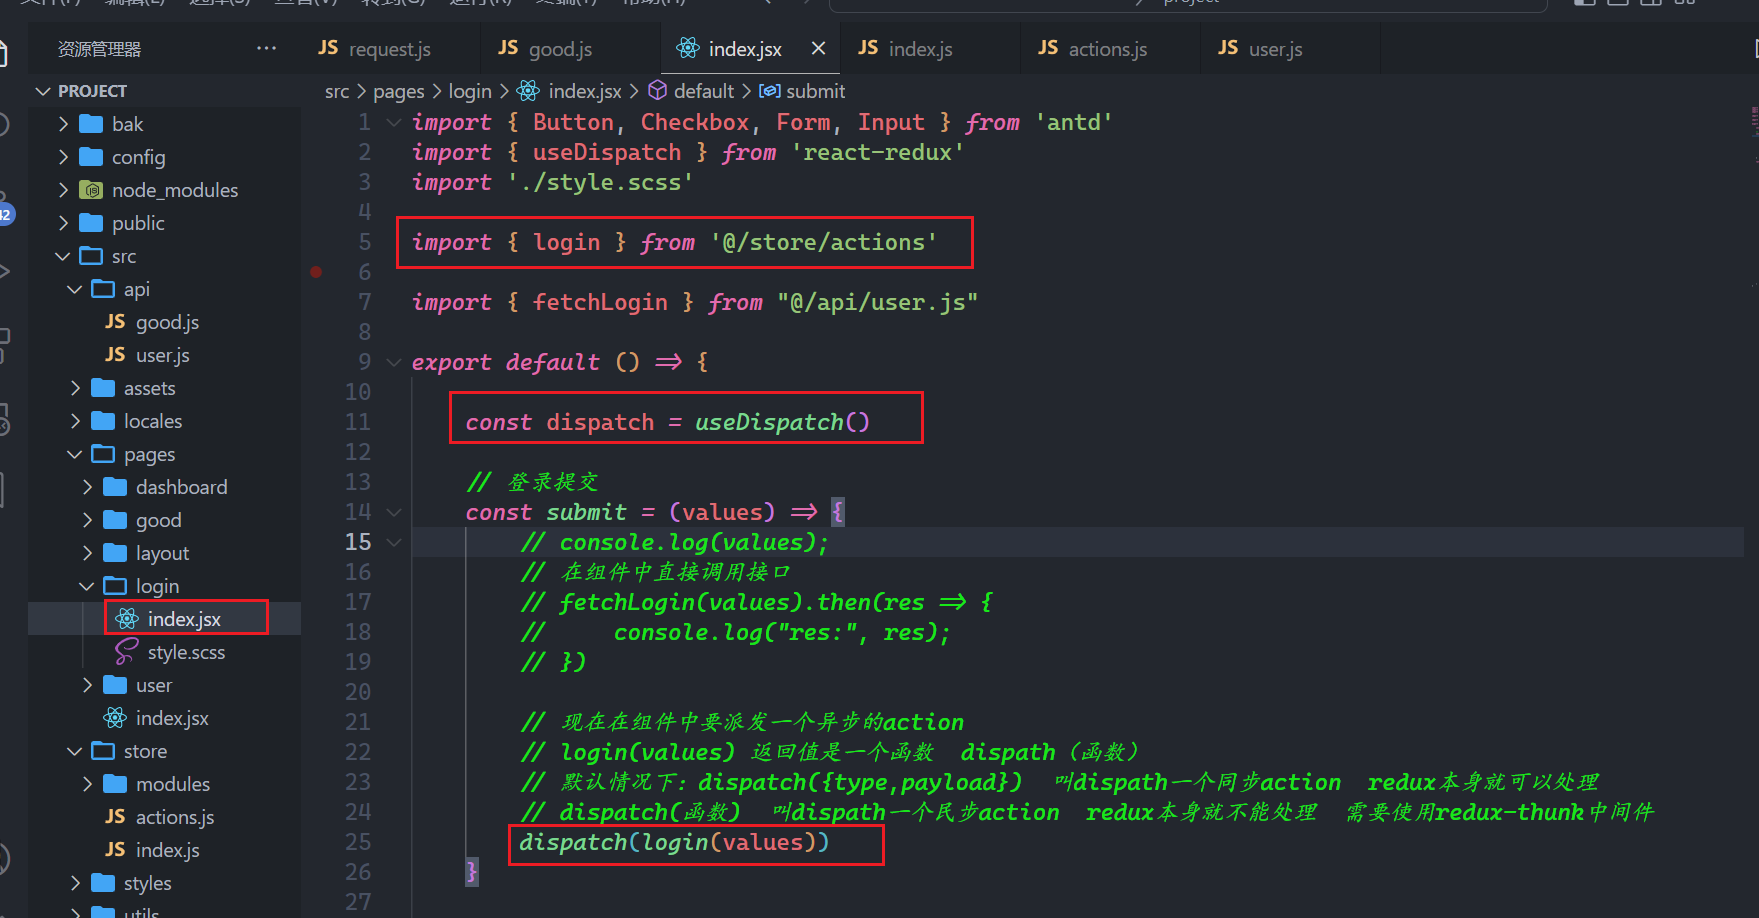This screenshot has height=918, width=1759.
Task: Place cursor on 'dispatch(login(values))' line
Action: [x=674, y=842]
